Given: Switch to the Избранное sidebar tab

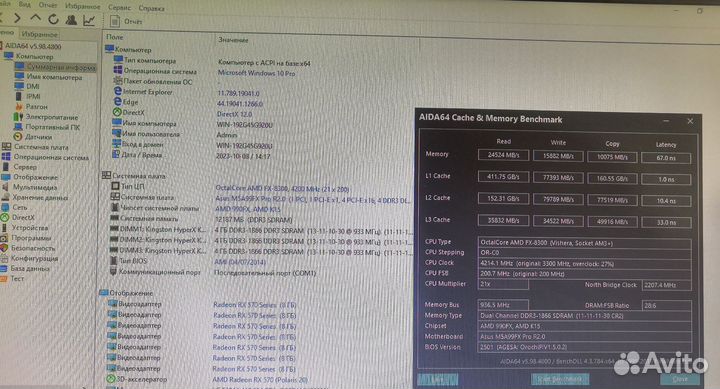Looking at the screenshot, I should (39, 34).
